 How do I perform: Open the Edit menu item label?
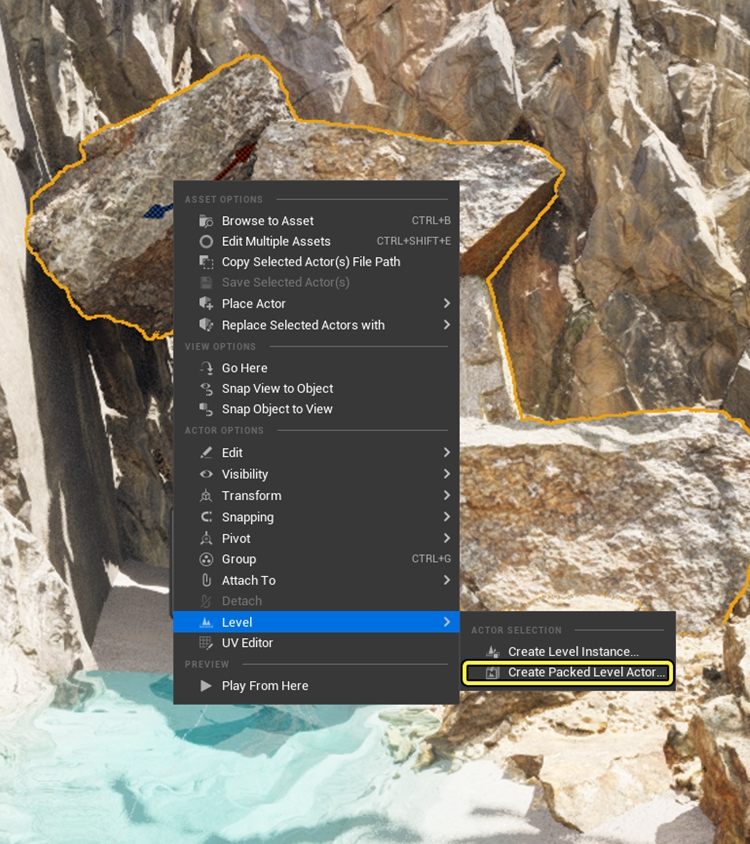(x=232, y=453)
